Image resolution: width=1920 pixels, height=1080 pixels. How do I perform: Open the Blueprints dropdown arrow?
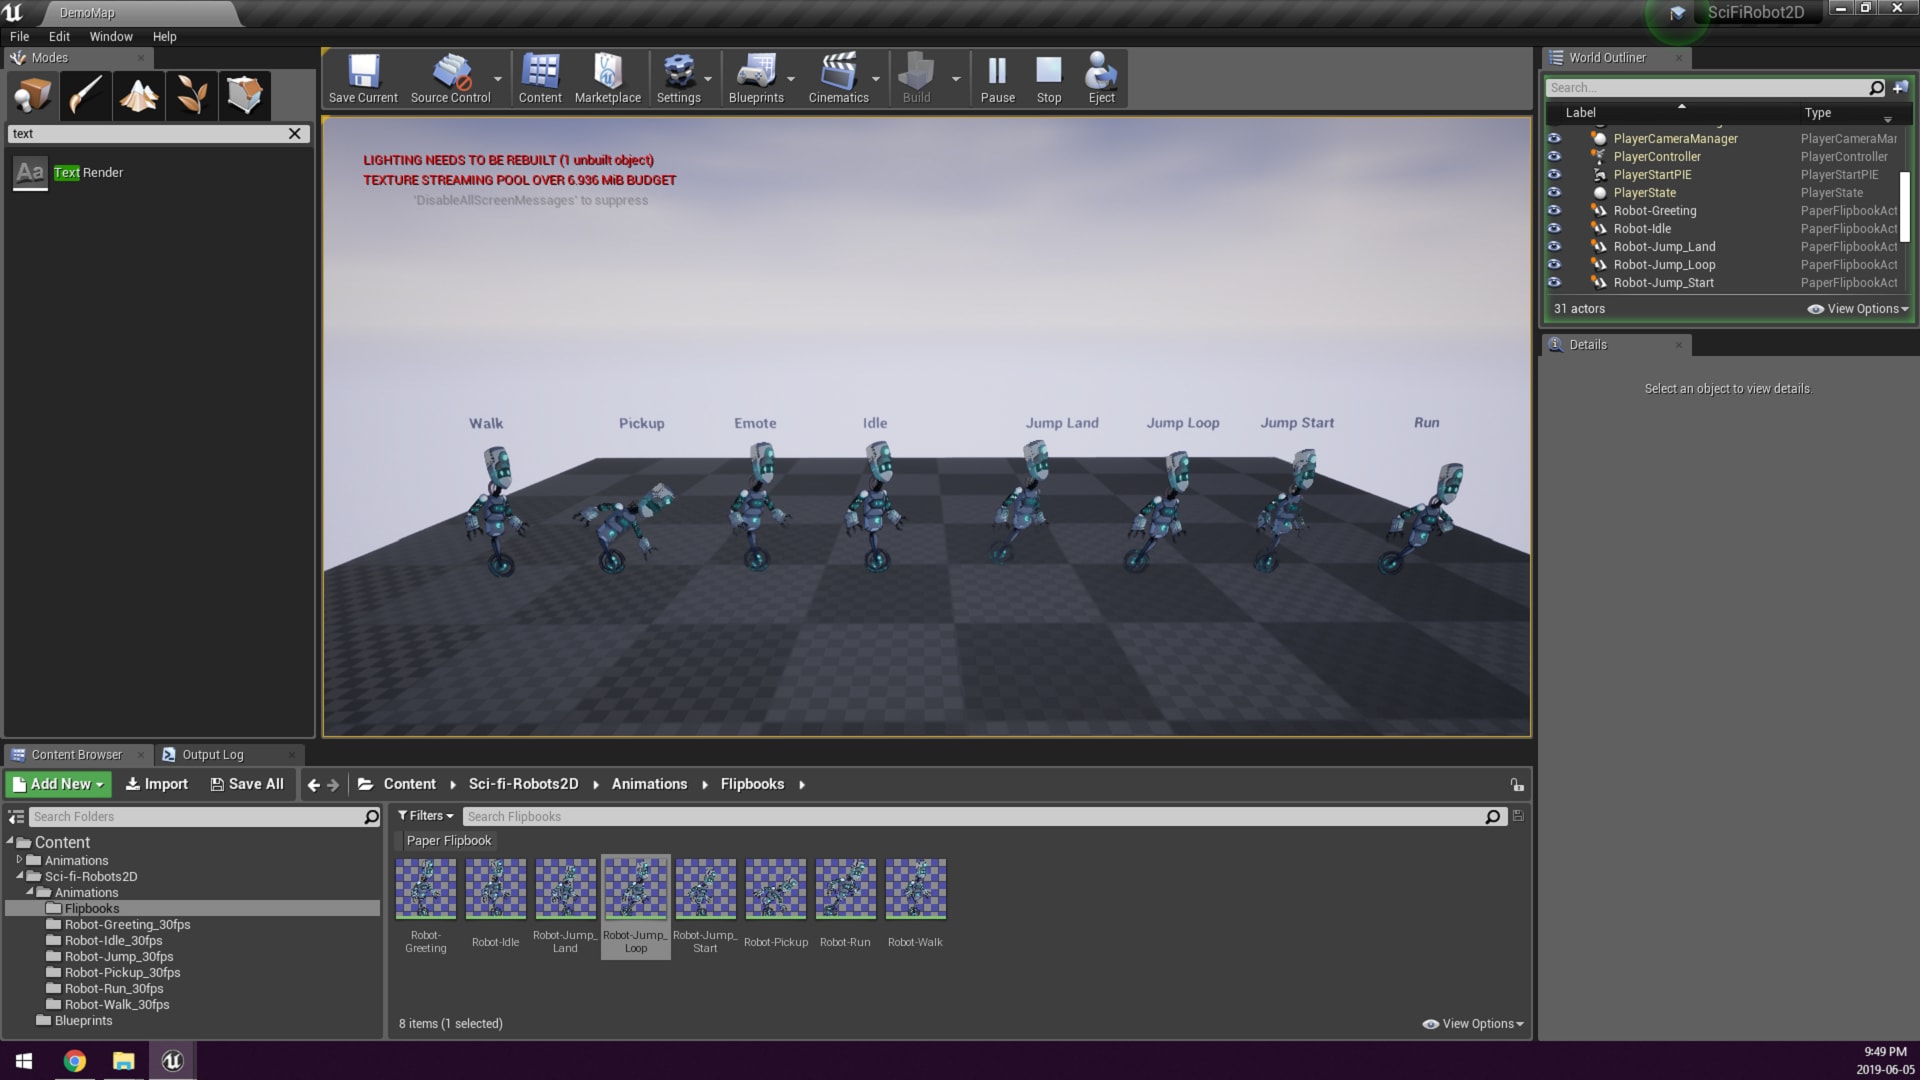tap(791, 79)
